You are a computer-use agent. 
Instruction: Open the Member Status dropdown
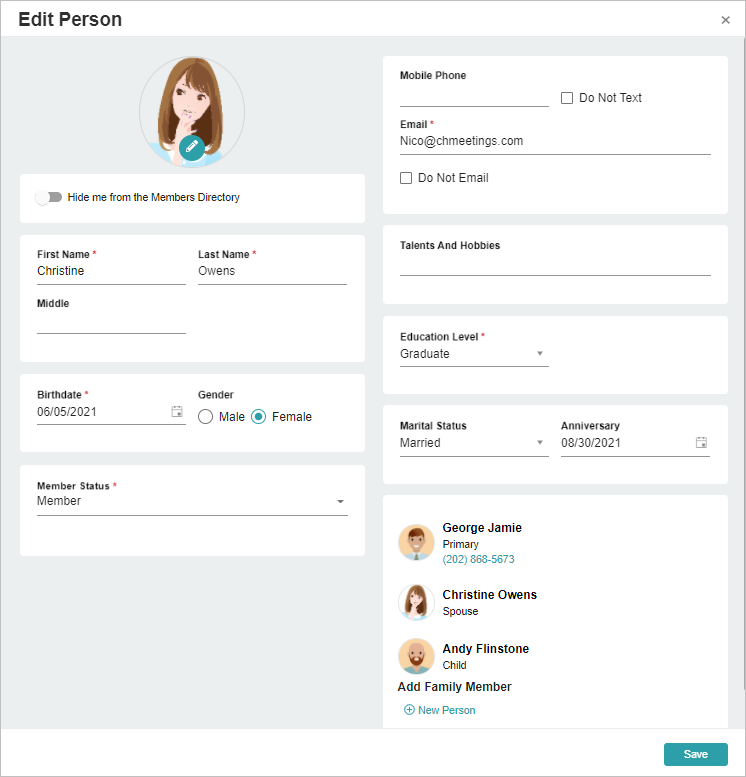point(192,501)
